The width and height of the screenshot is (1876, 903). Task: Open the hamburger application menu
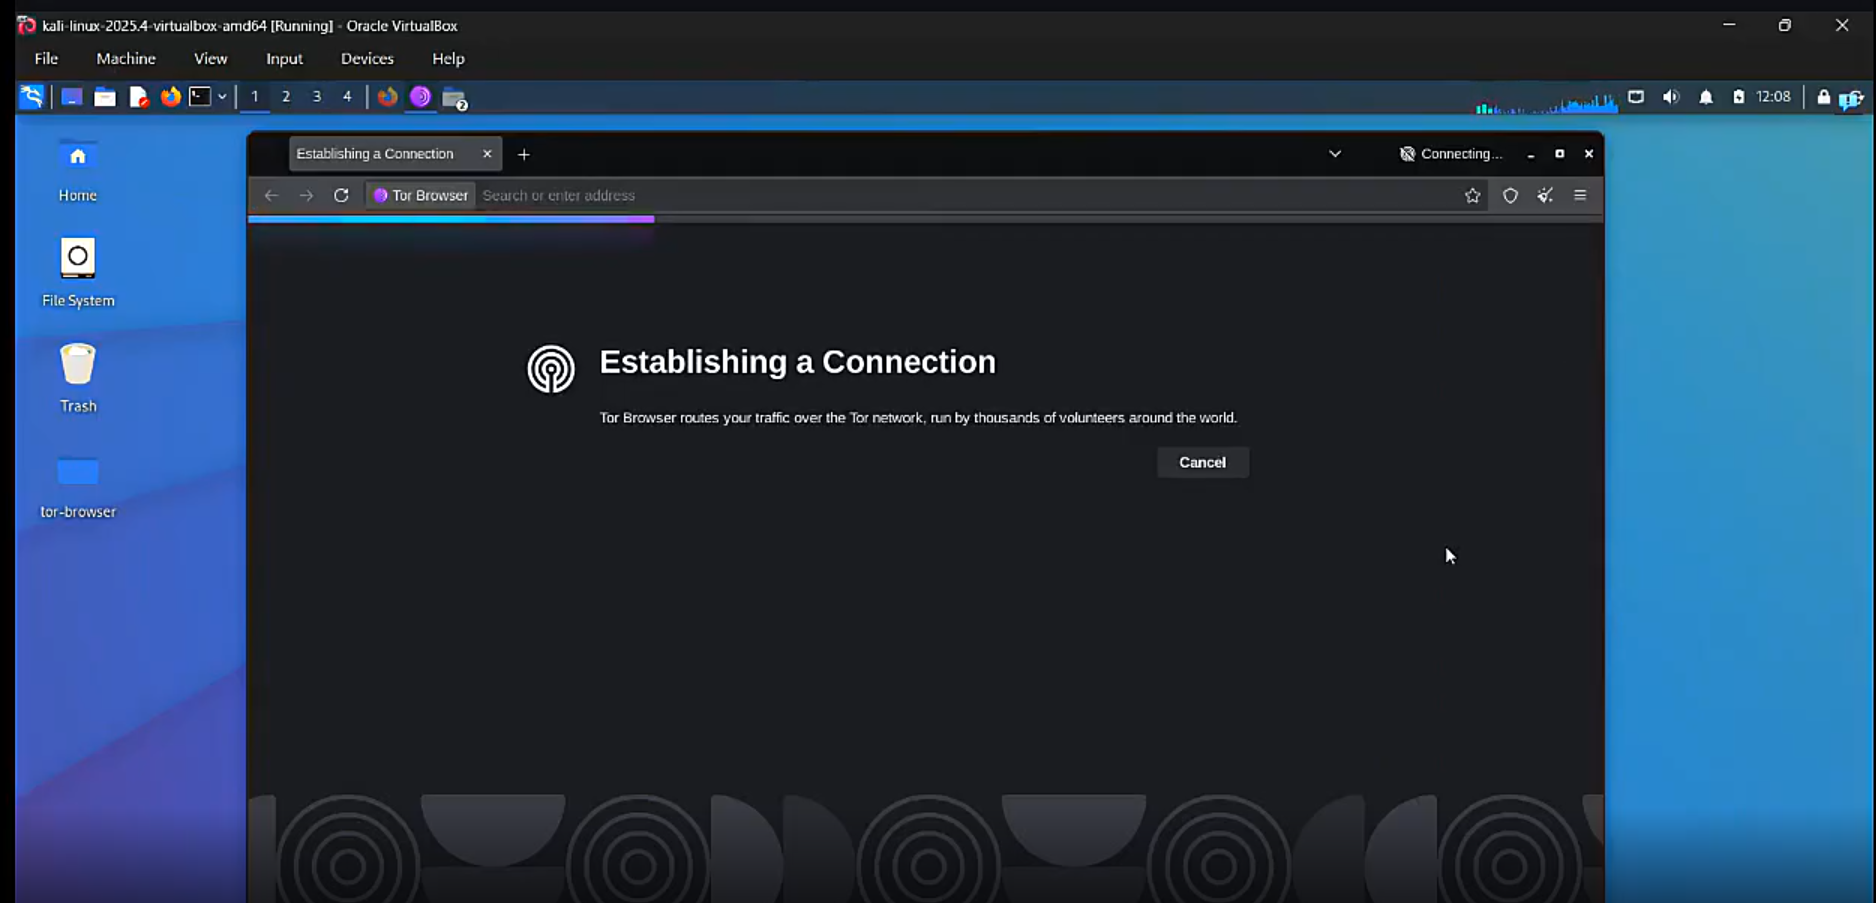[x=1580, y=196]
